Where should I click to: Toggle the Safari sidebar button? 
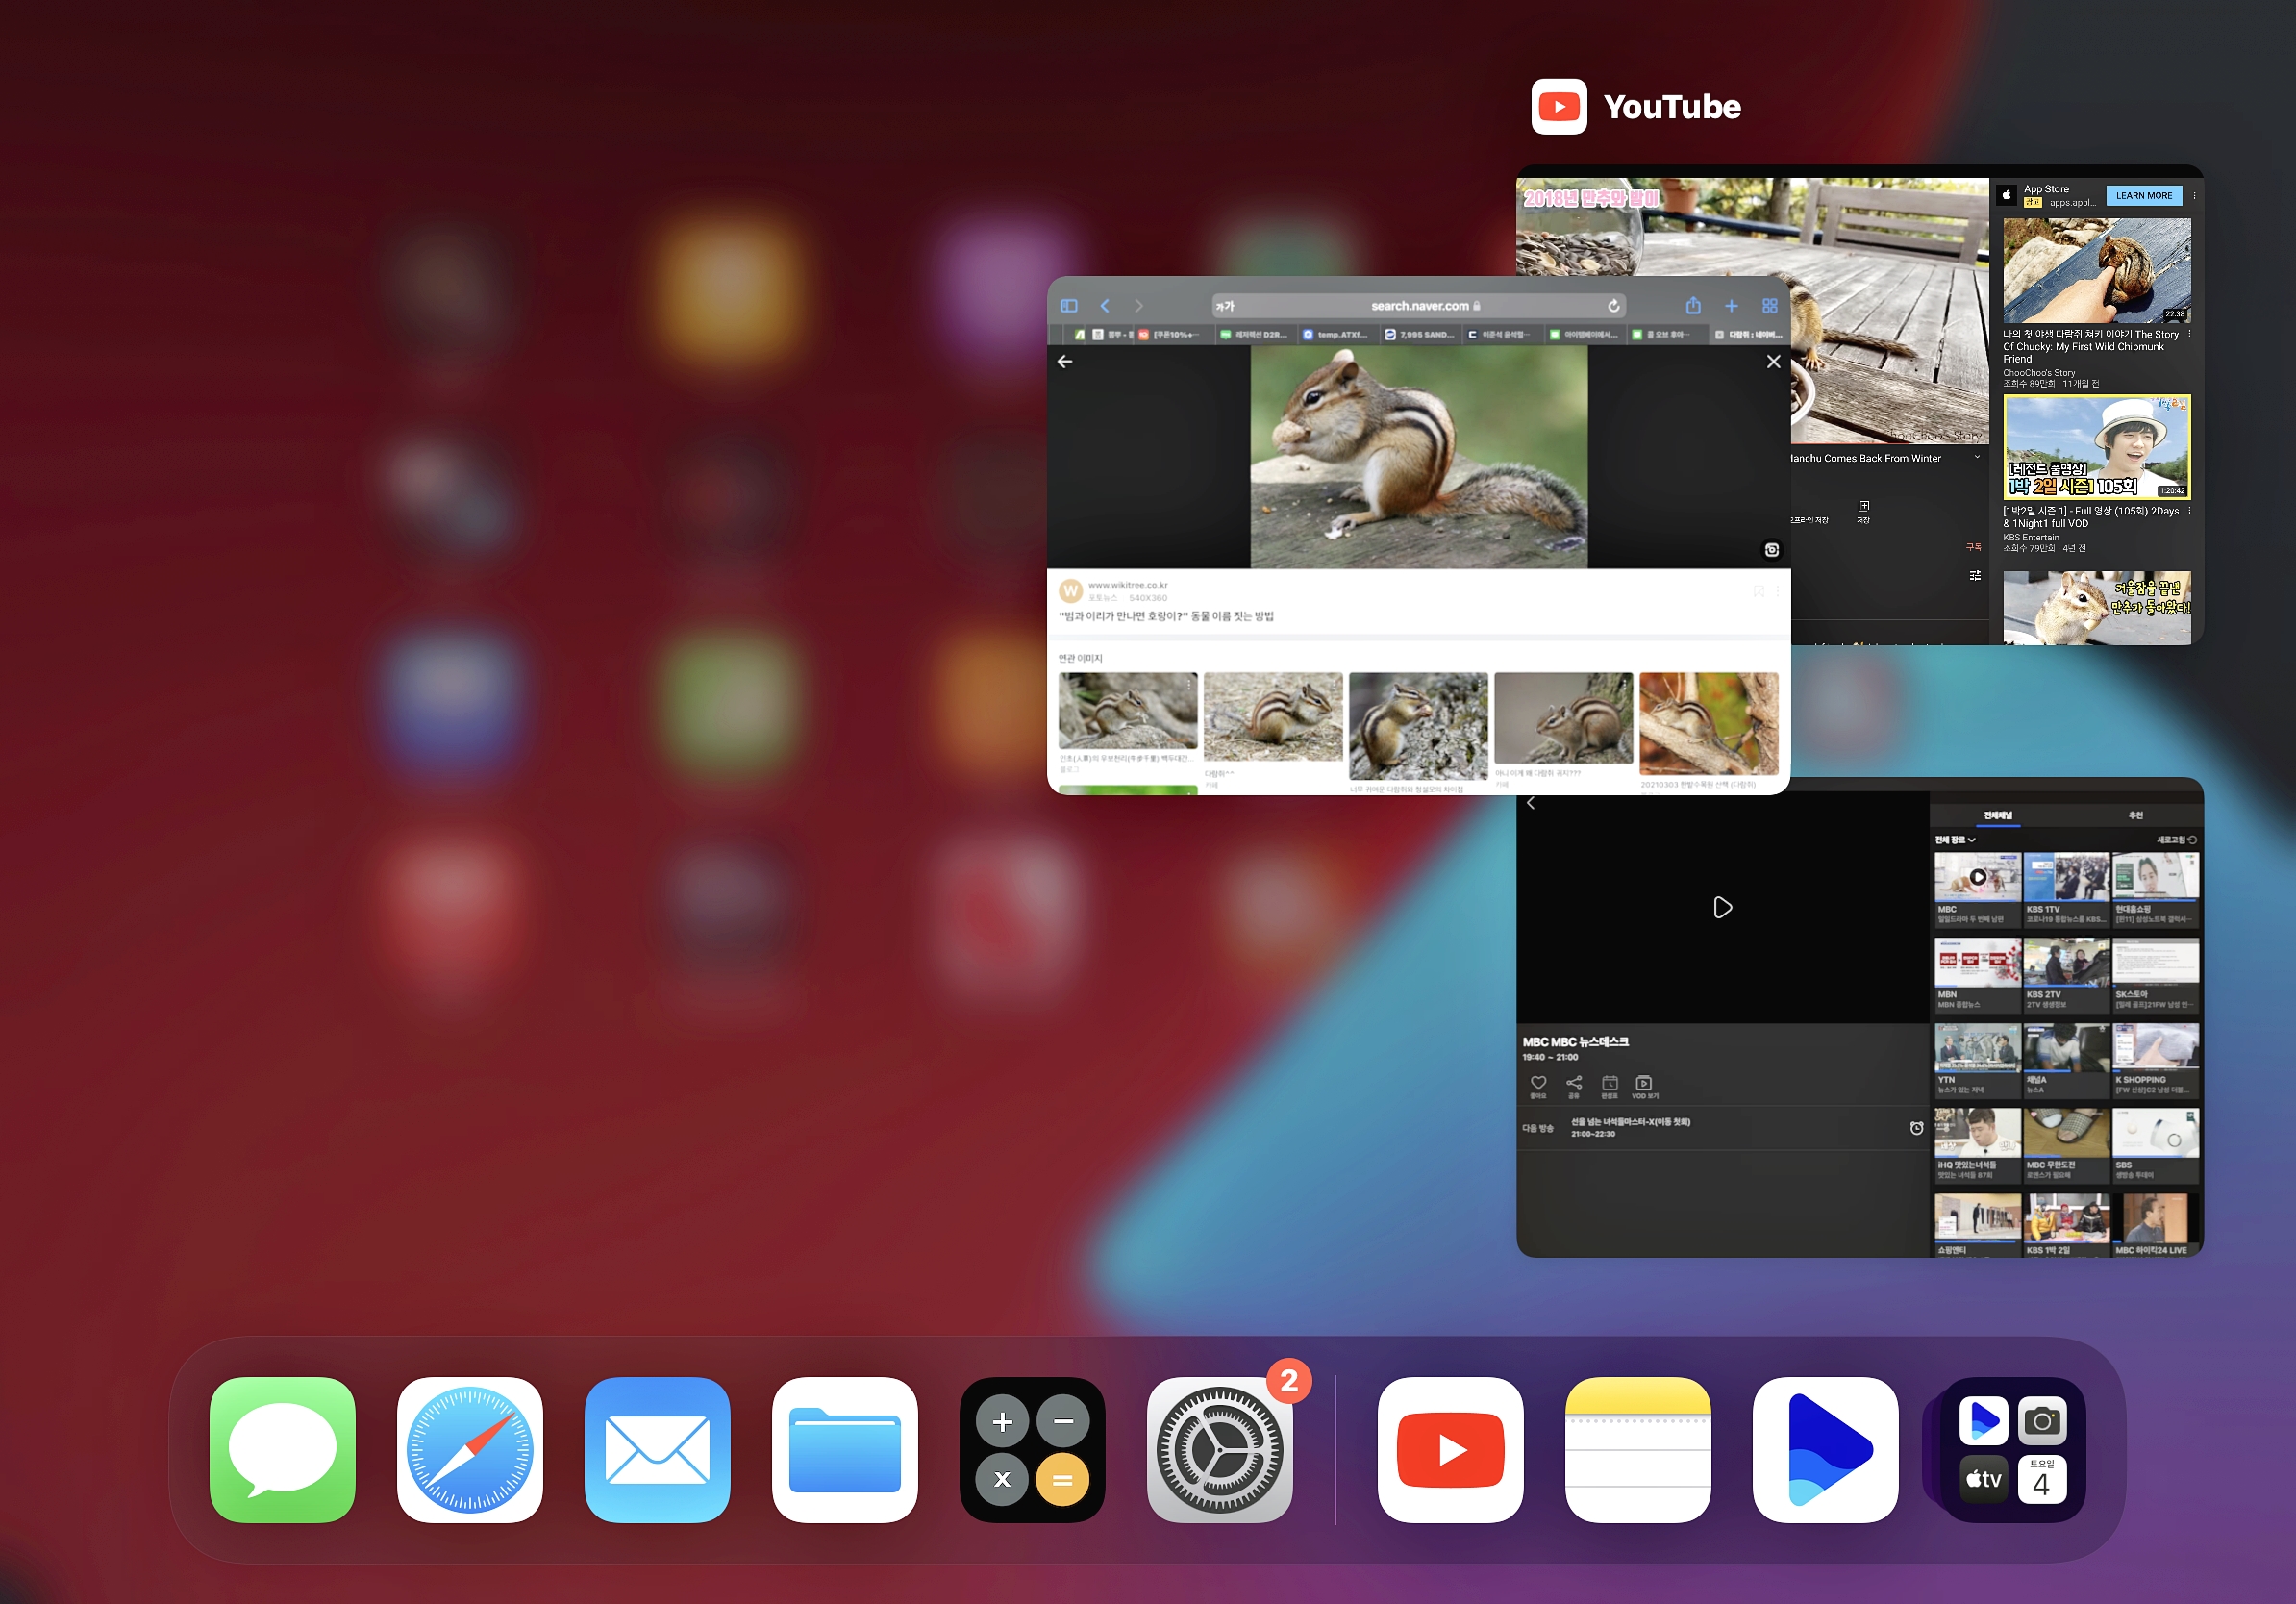[1069, 306]
